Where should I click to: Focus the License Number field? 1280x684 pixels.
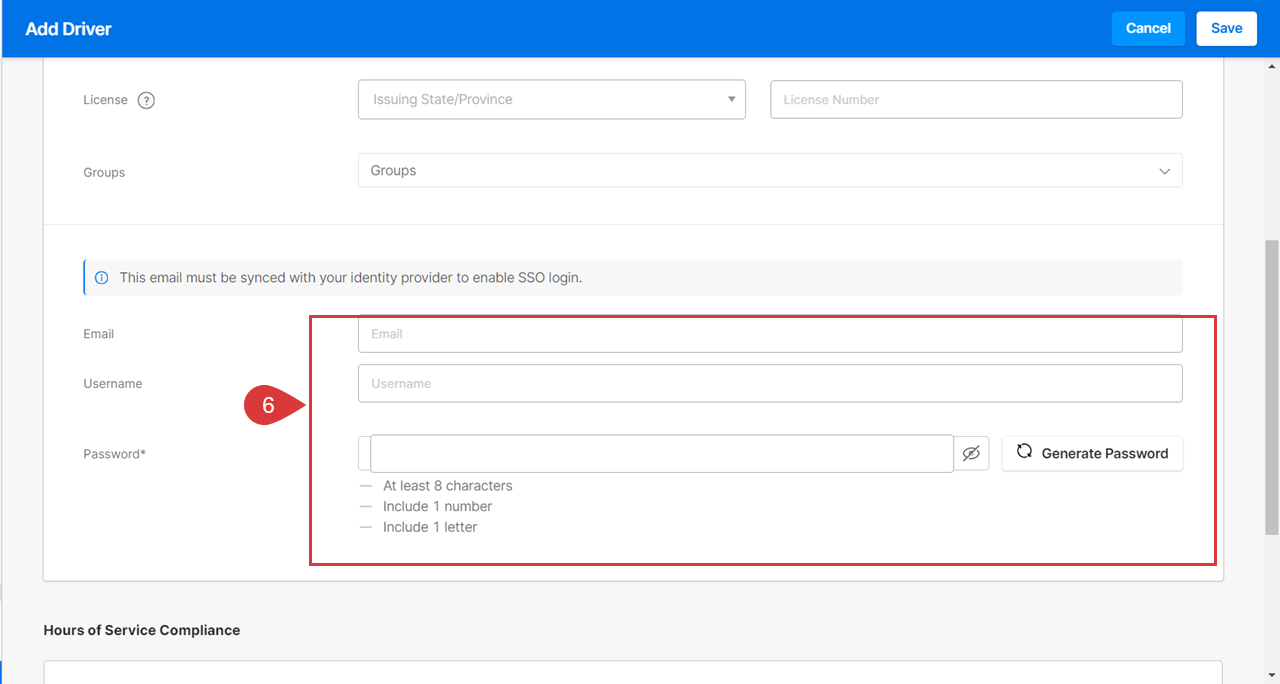click(x=976, y=100)
